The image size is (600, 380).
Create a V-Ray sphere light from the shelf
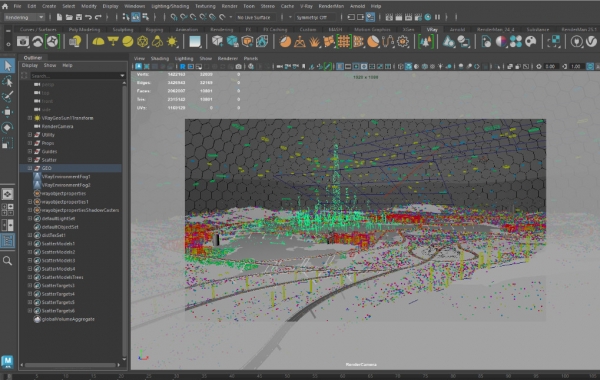[x=127, y=42]
